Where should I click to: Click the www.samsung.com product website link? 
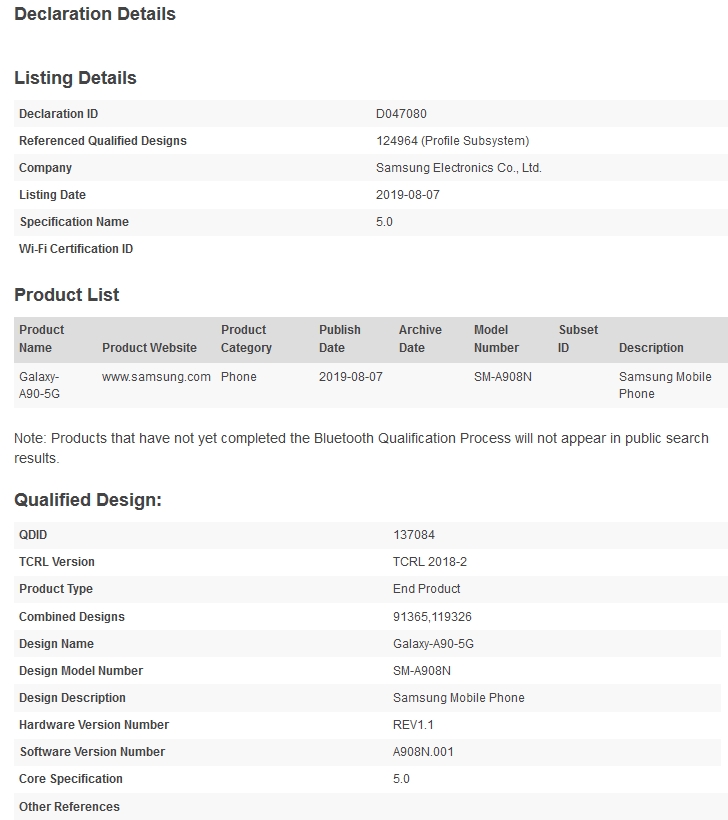(x=156, y=377)
